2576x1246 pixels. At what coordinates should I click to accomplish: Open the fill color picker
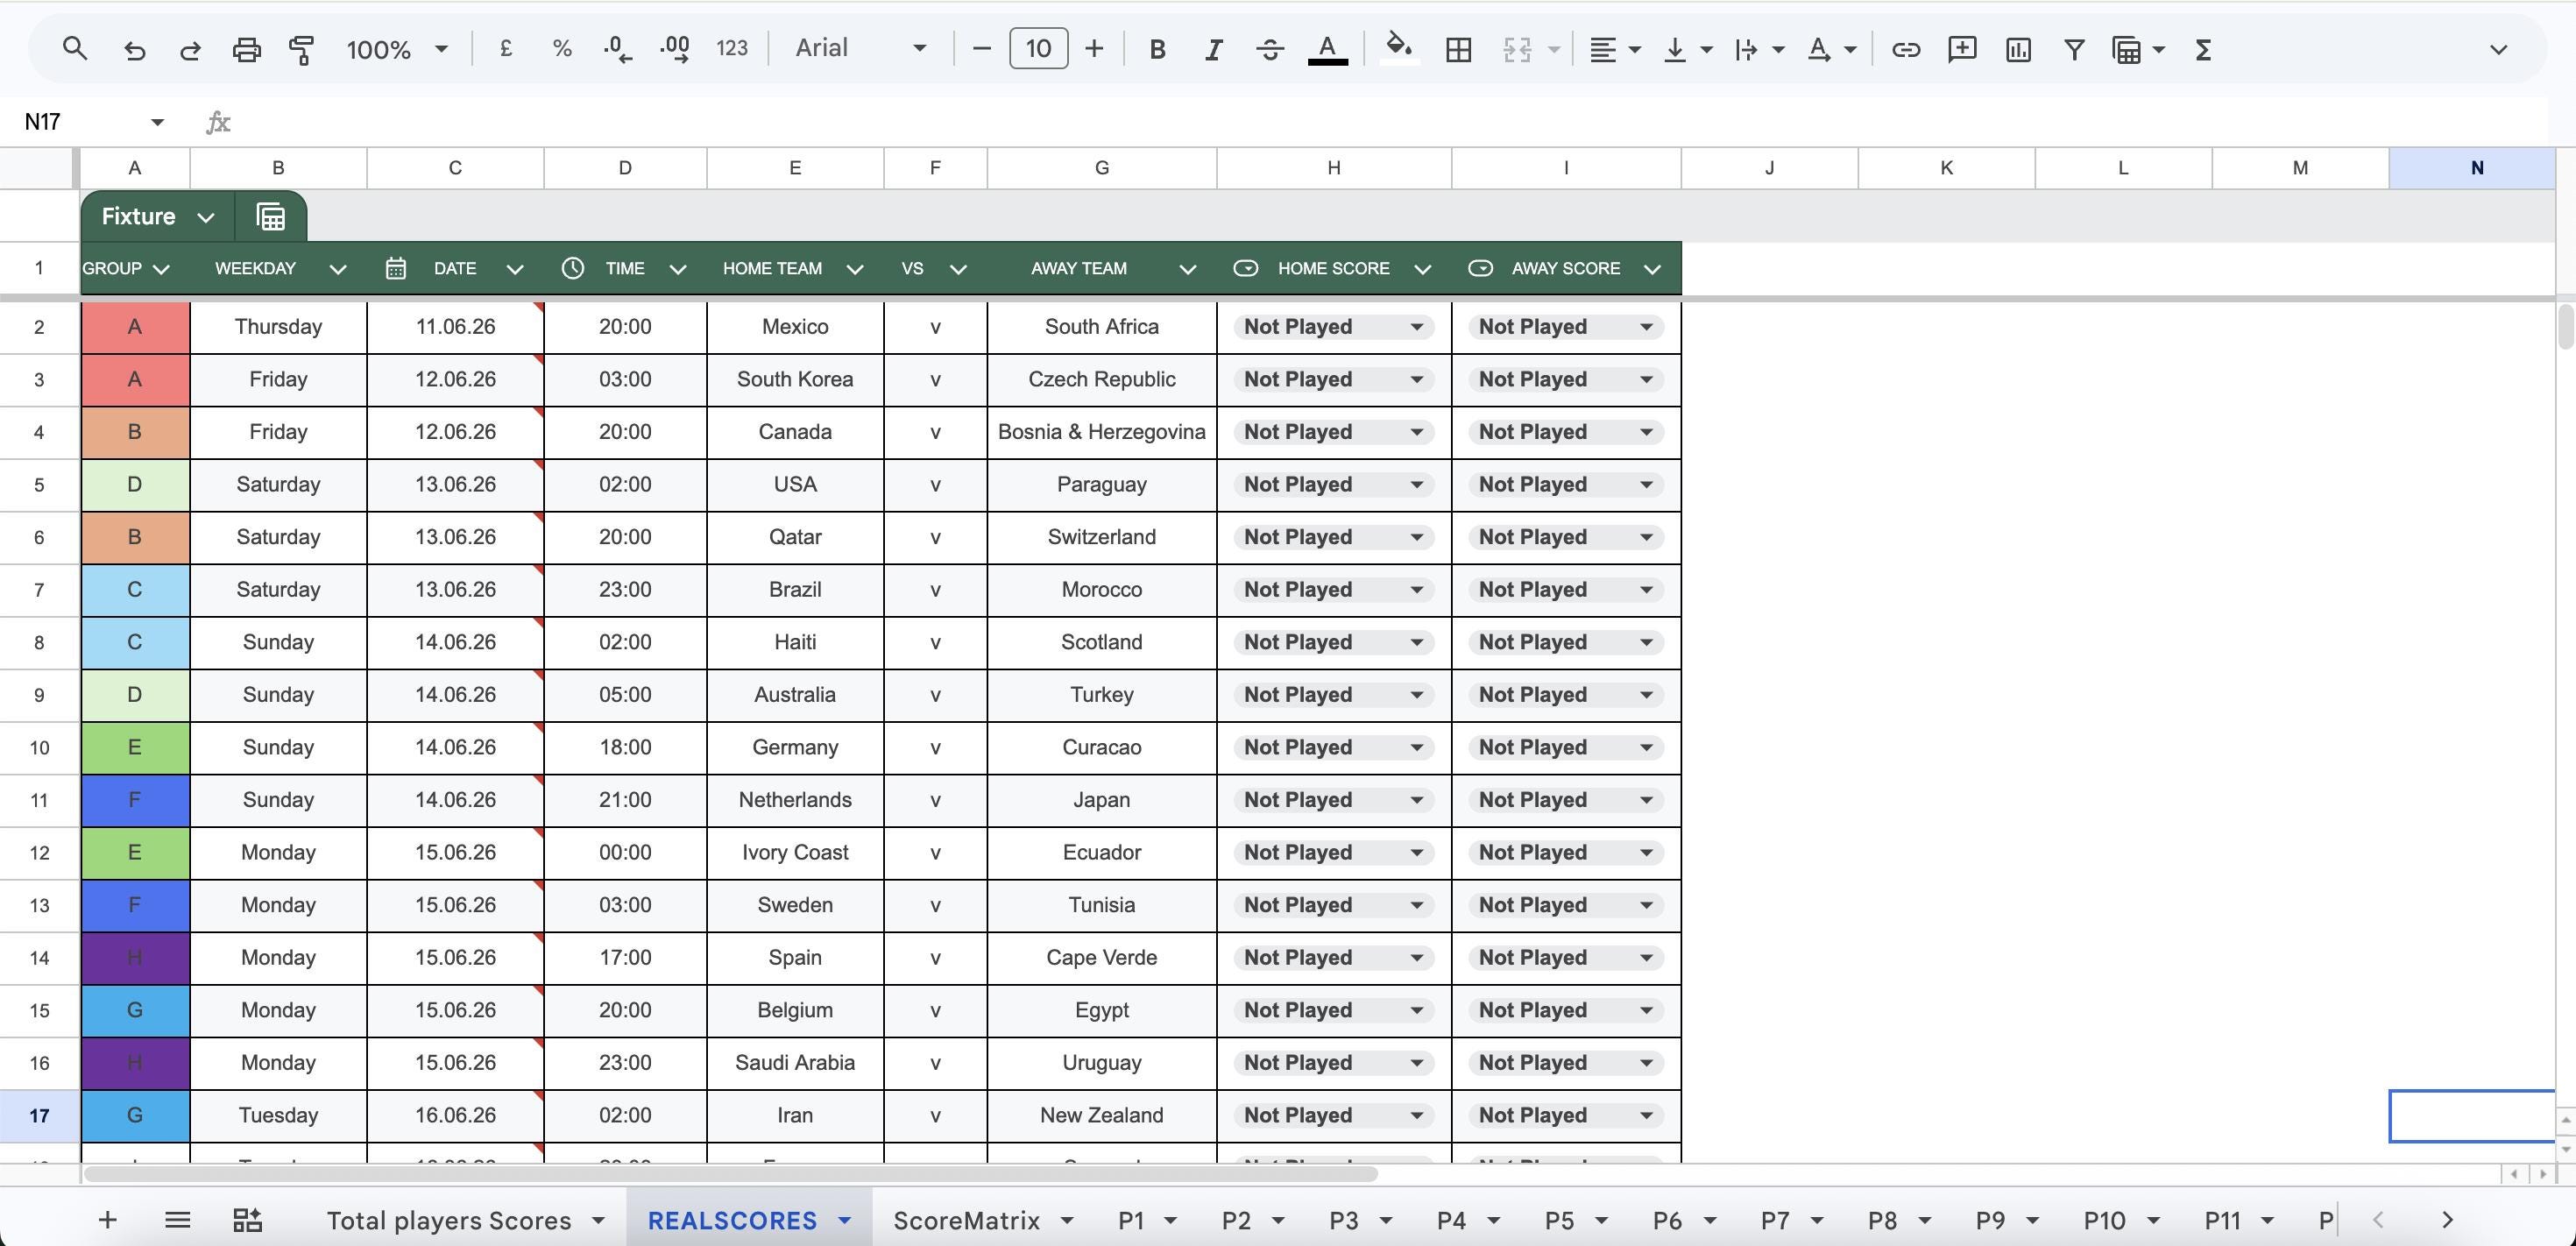pos(1399,49)
